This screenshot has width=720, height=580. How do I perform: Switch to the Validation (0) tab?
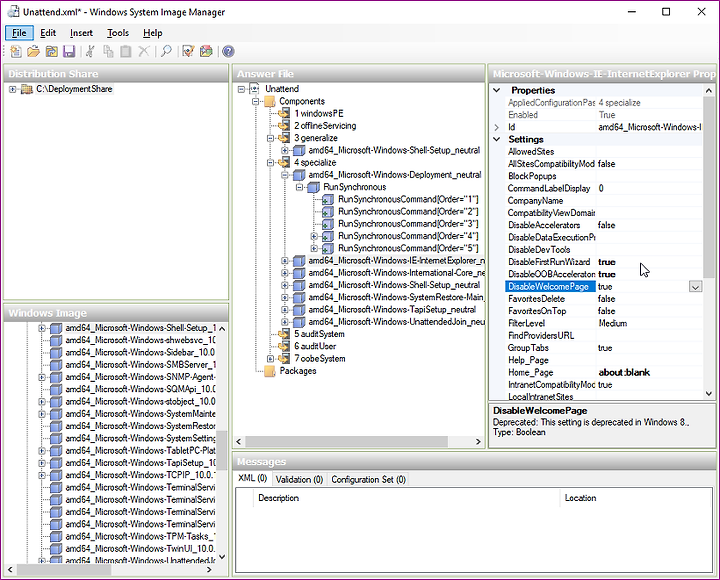point(299,480)
